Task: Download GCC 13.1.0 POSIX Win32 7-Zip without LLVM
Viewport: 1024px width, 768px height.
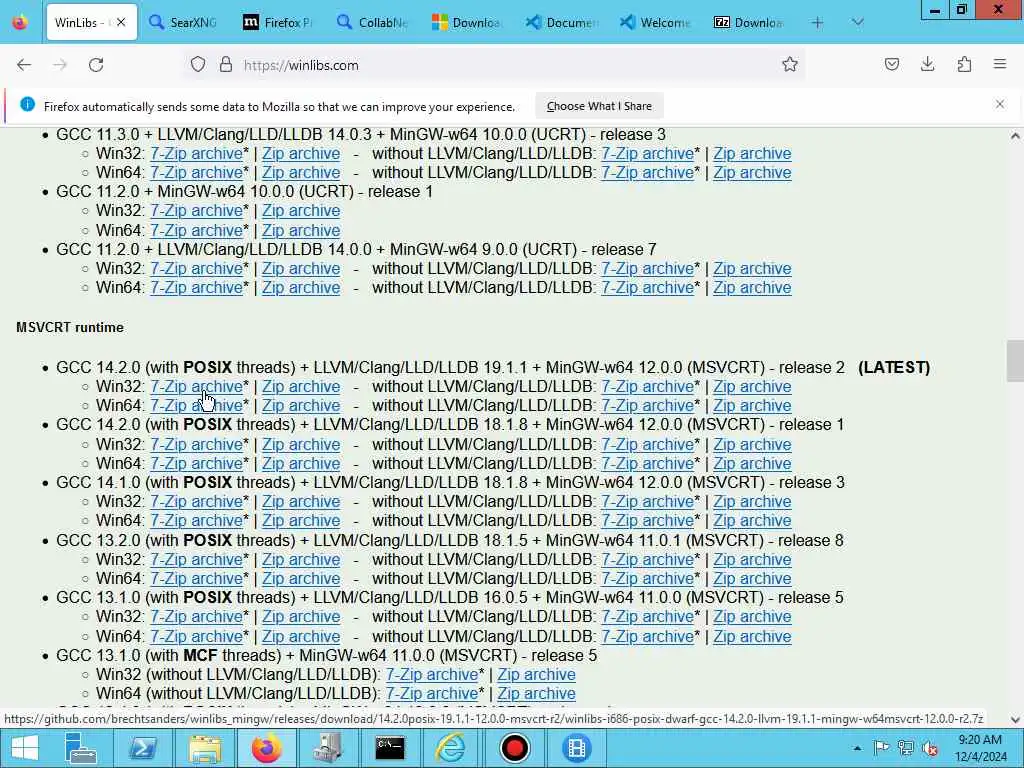Action: (647, 616)
